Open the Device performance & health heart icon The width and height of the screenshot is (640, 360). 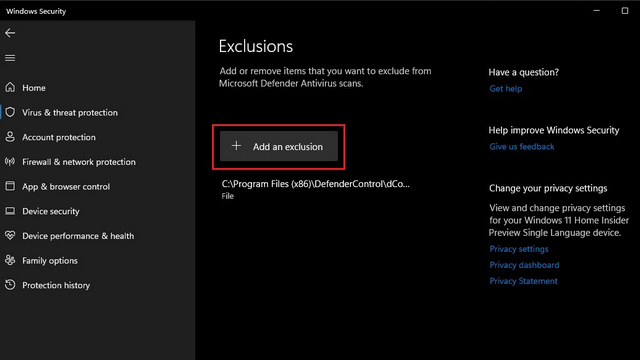click(10, 236)
